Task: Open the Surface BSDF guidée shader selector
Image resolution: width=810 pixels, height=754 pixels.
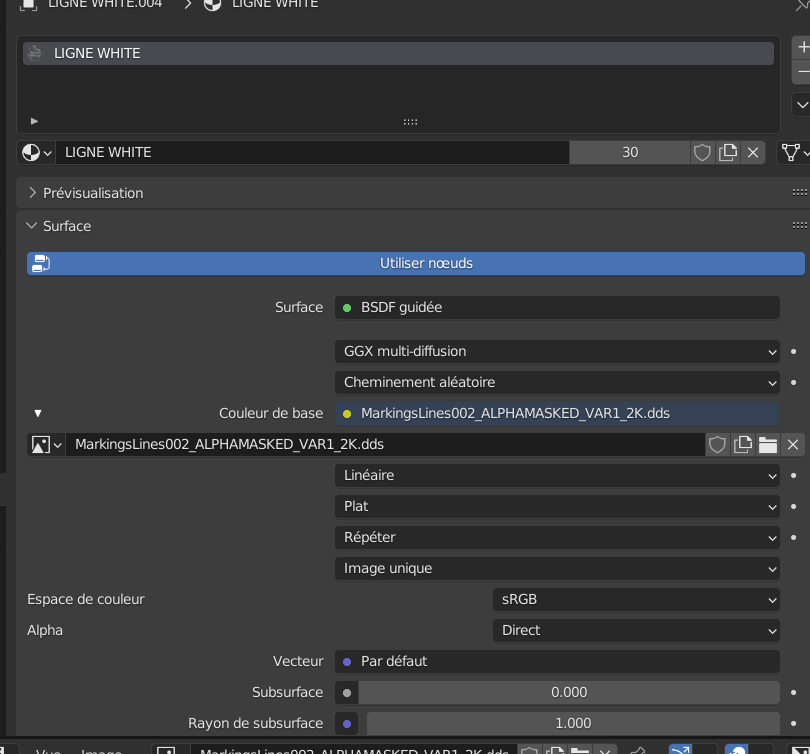Action: [557, 307]
